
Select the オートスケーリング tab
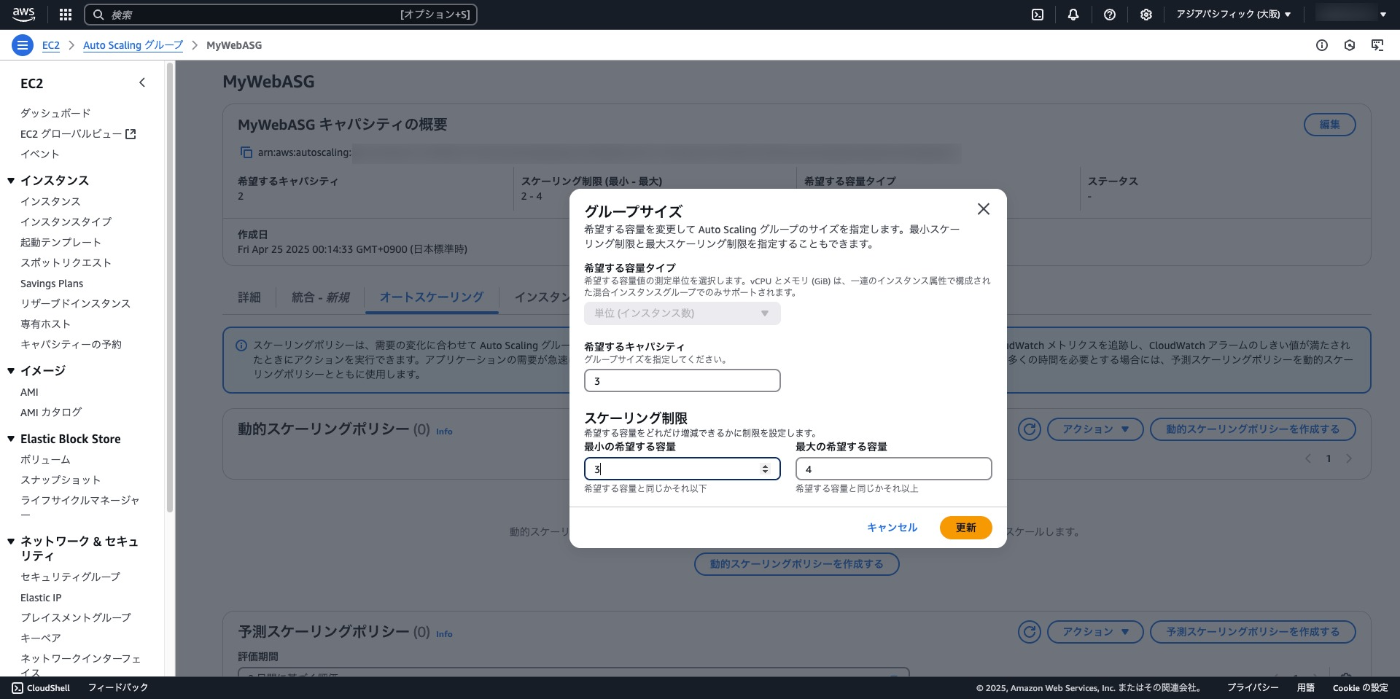431,297
